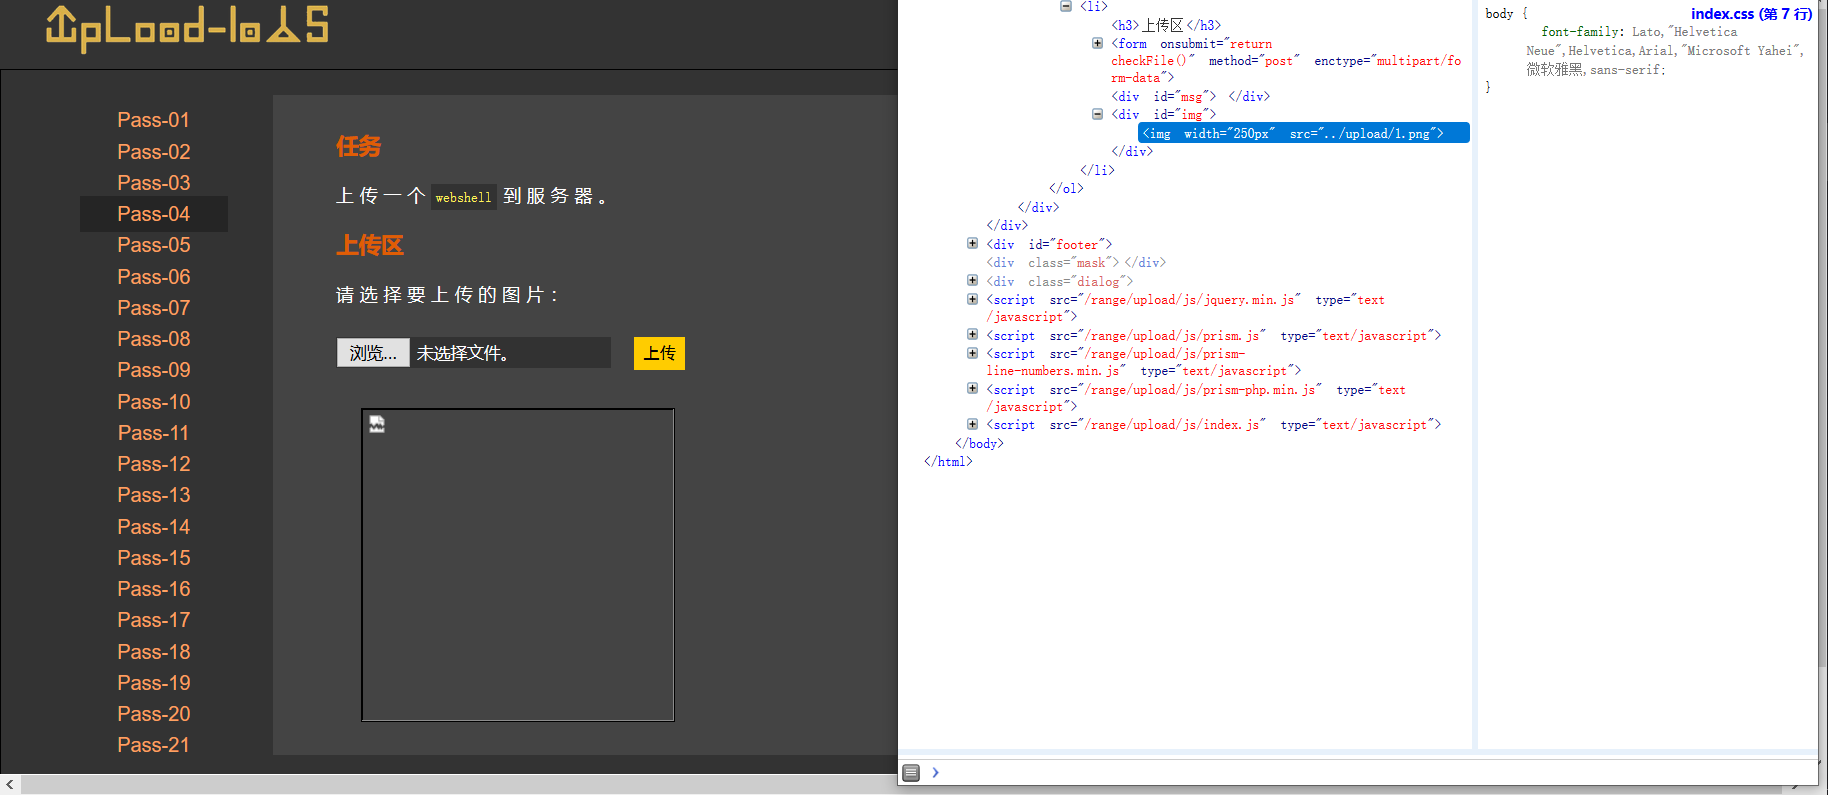Viewport: 1828px width, 795px height.
Task: Go to Pass-09 level
Action: 154,370
